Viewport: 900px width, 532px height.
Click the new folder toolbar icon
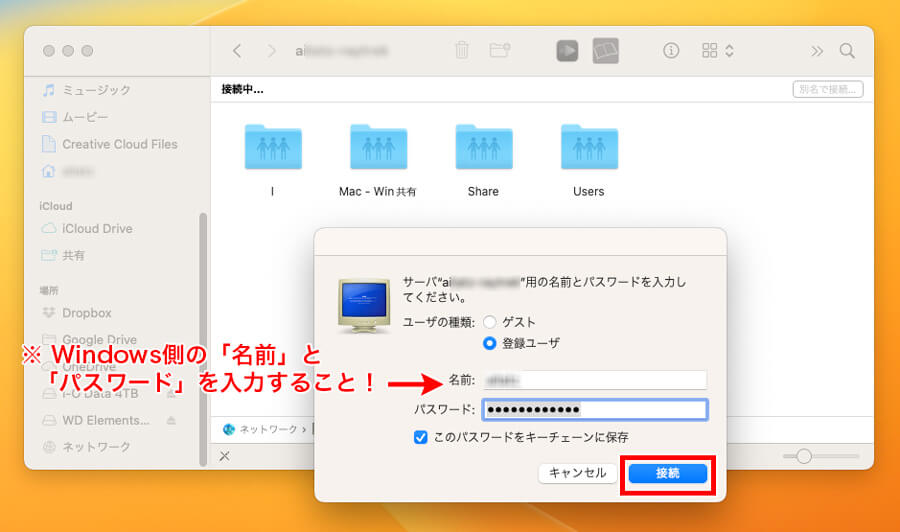pyautogui.click(x=500, y=51)
